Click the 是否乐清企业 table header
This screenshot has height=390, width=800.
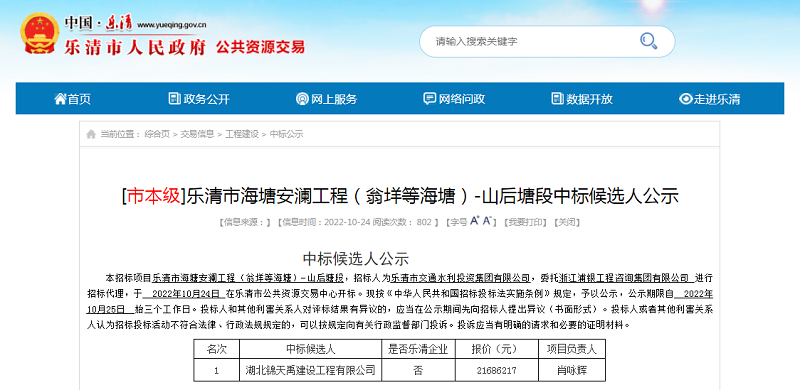(x=418, y=350)
